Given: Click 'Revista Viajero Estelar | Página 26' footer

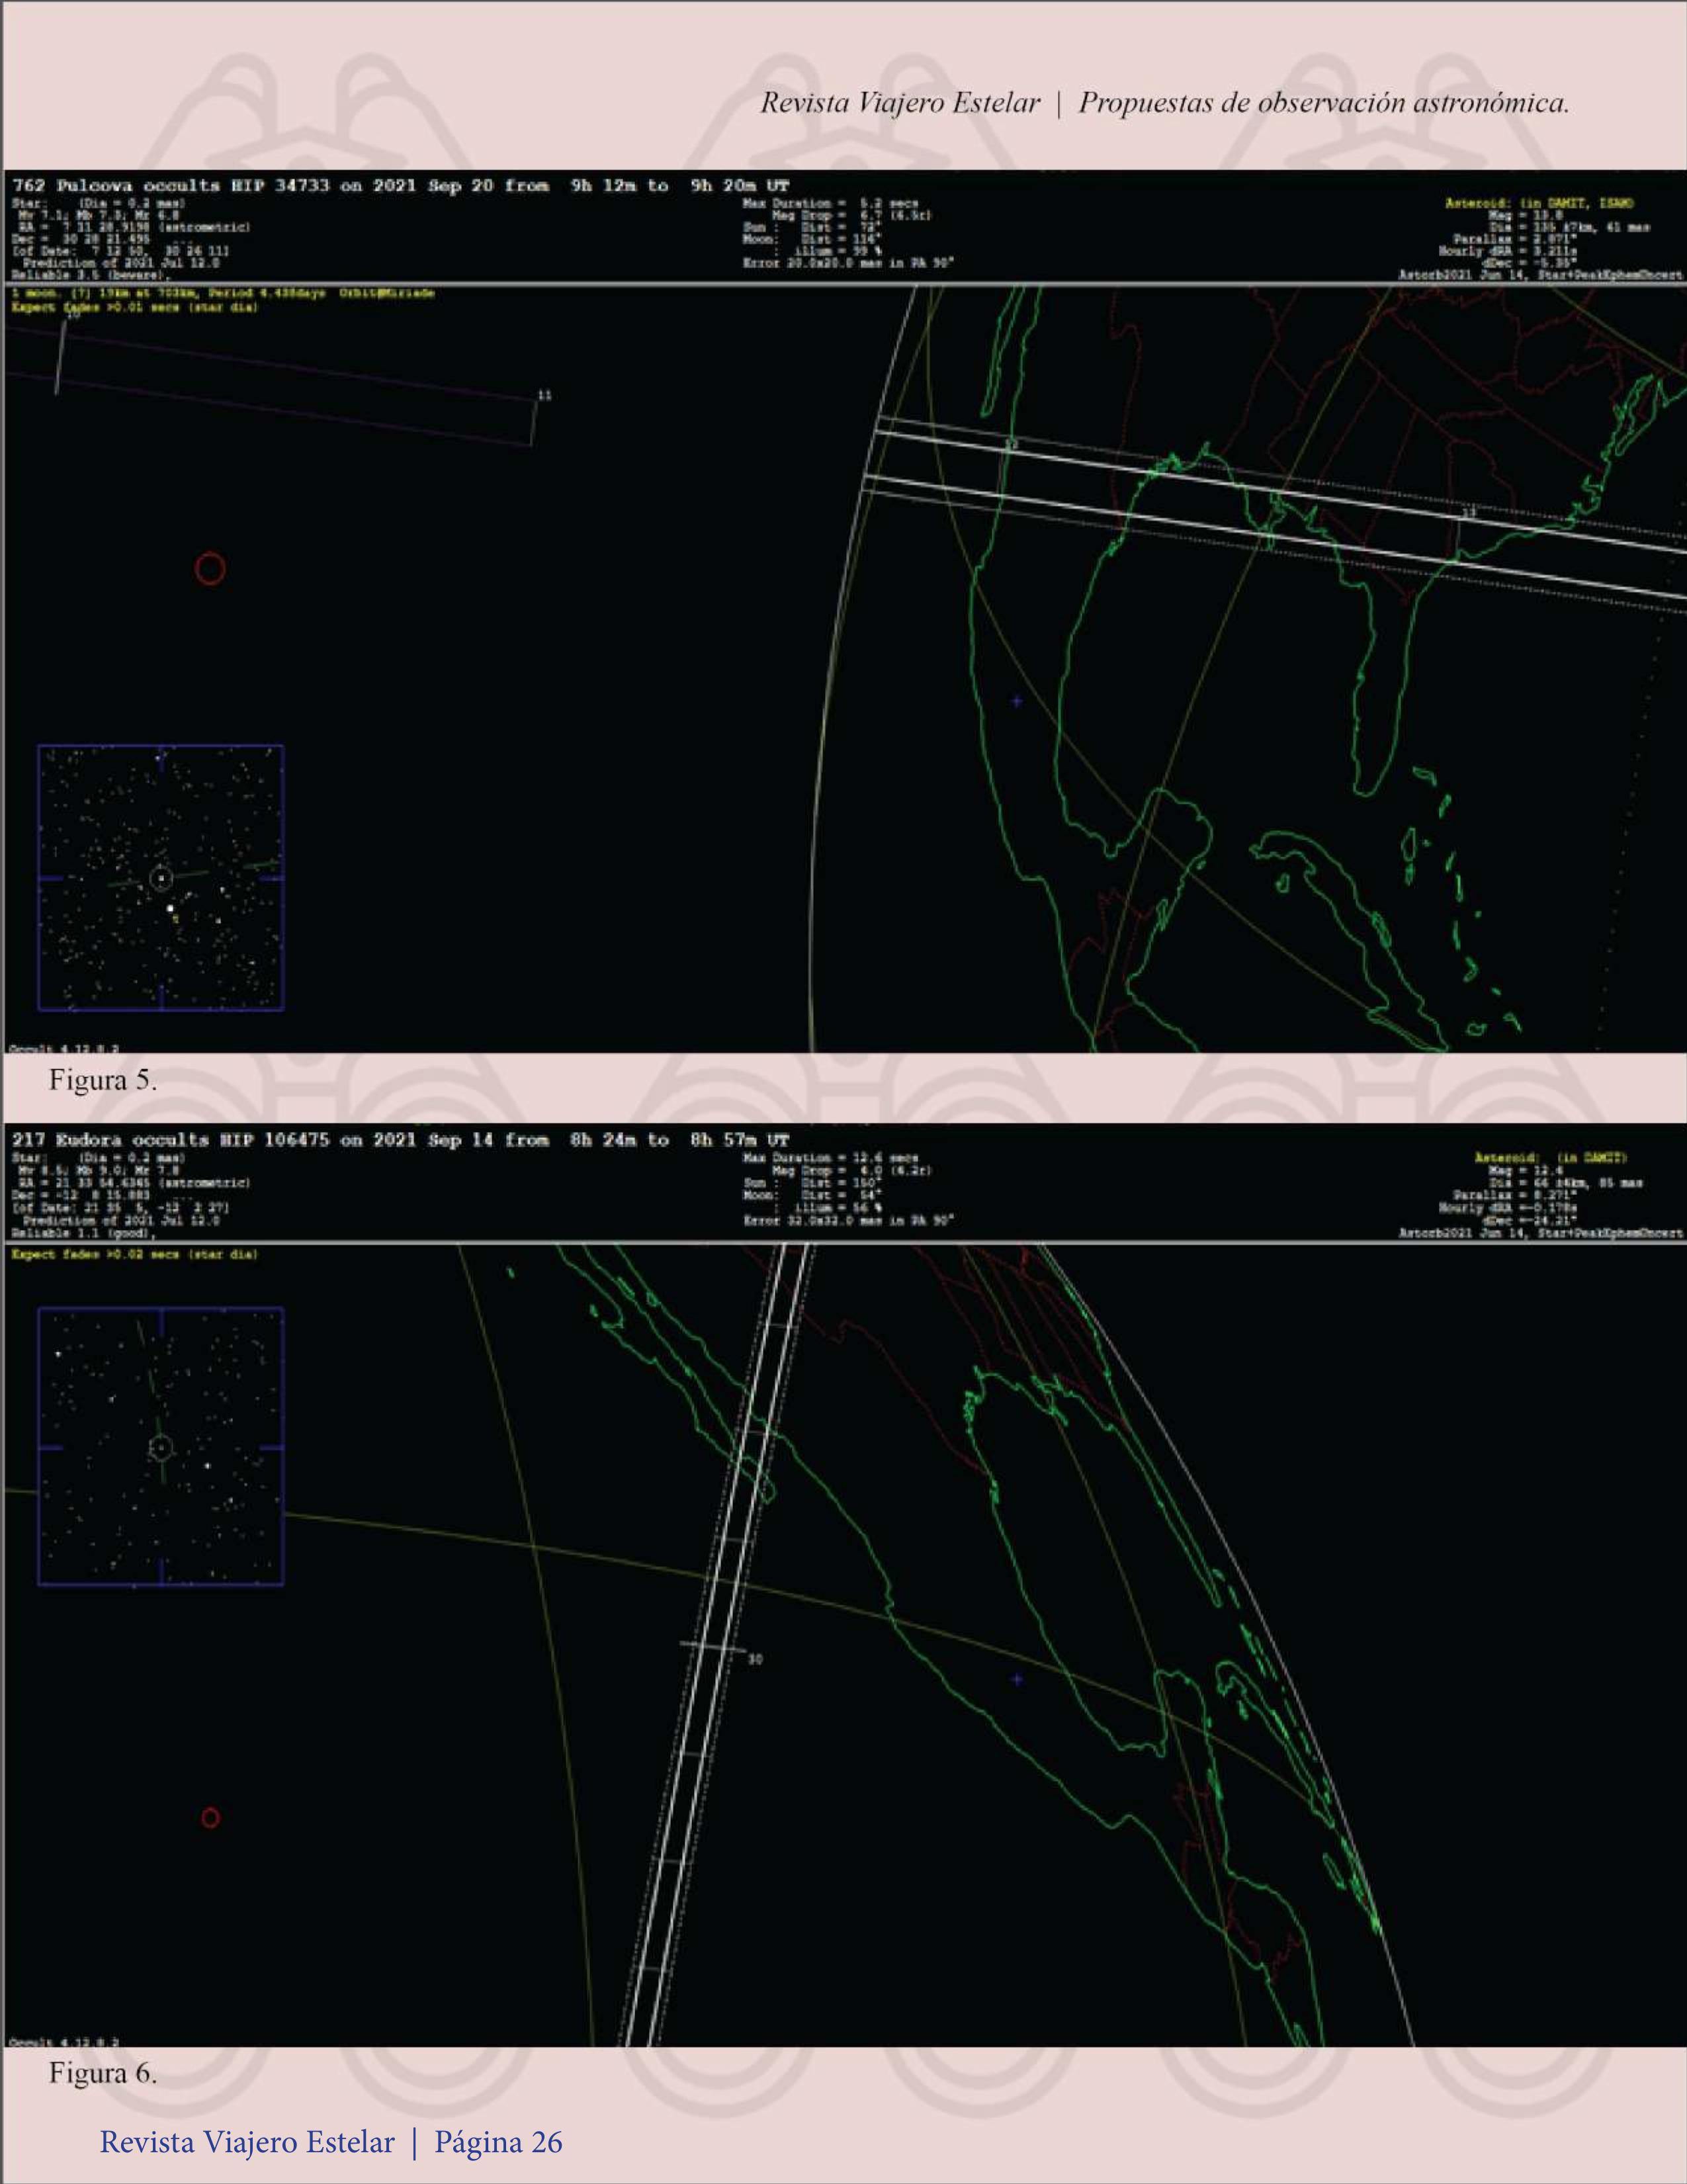Looking at the screenshot, I should coord(331,2142).
